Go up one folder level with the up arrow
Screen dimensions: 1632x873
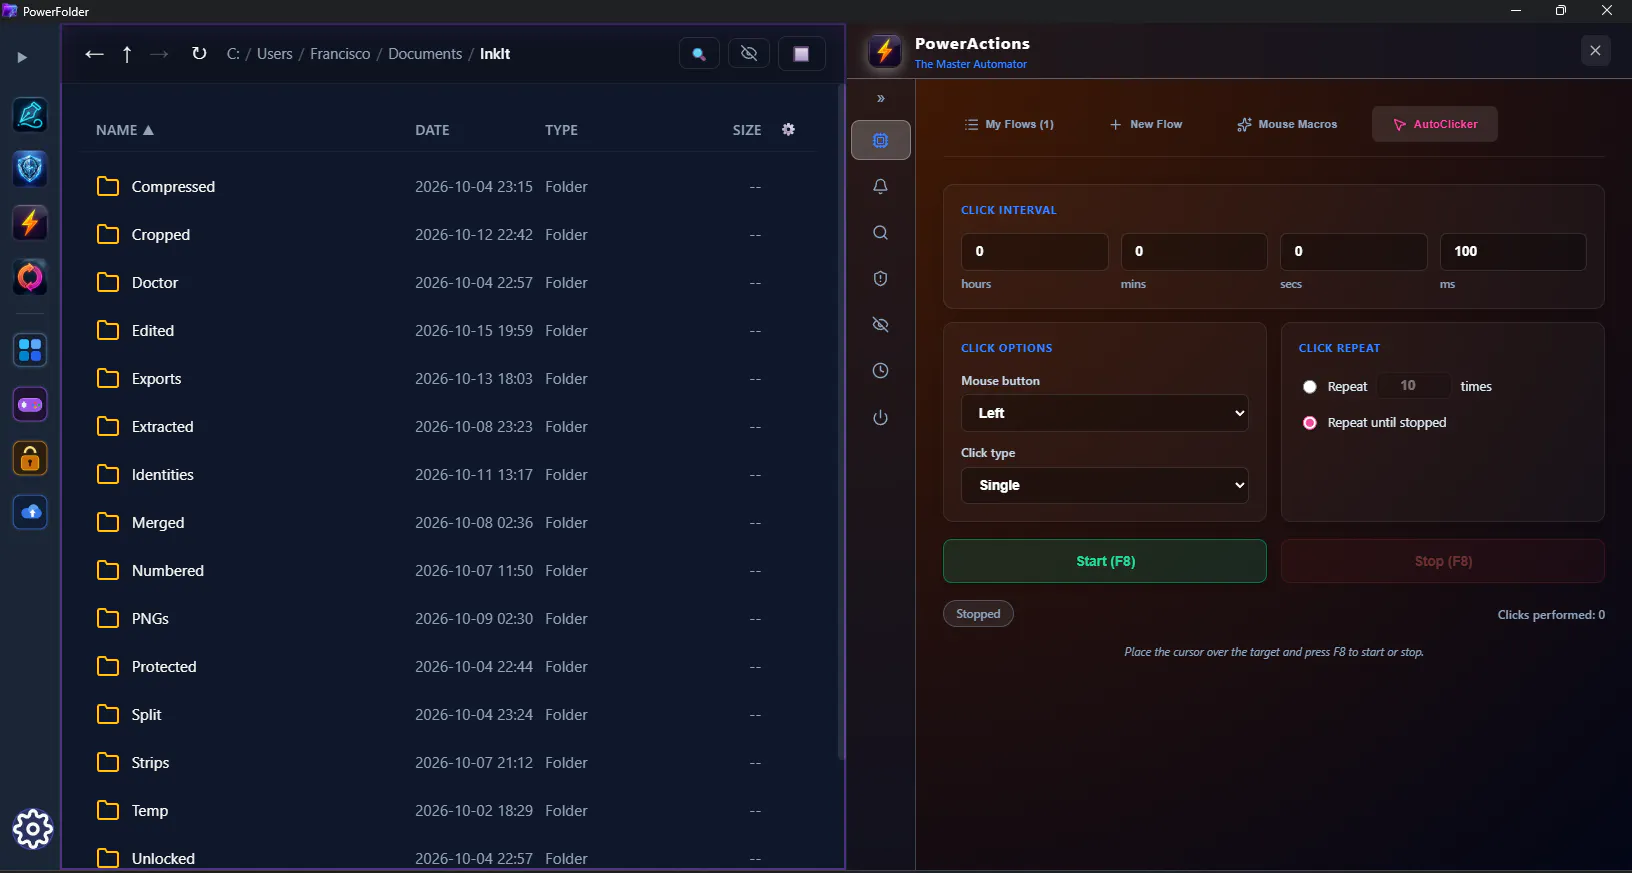127,54
